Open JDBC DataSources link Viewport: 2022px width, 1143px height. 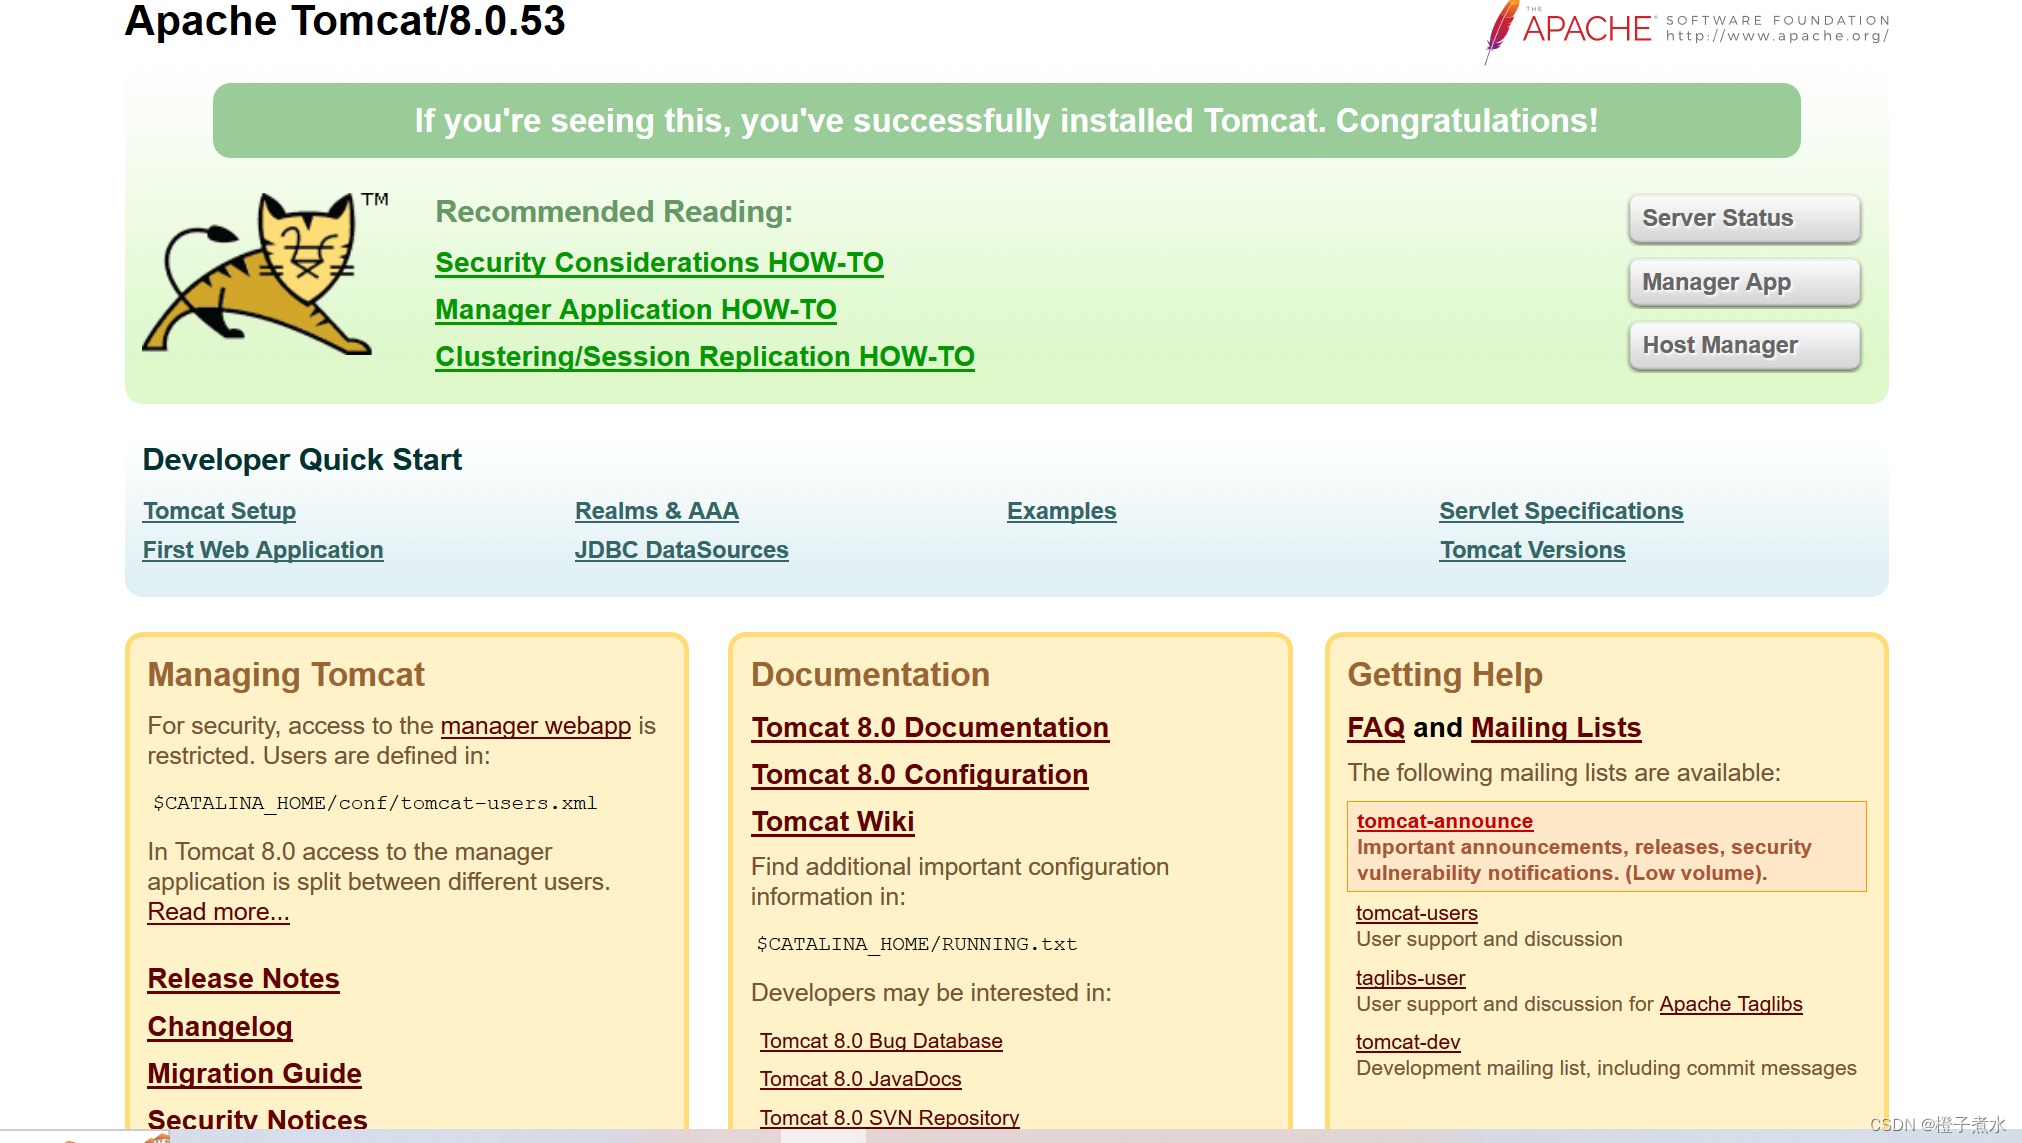click(x=681, y=550)
